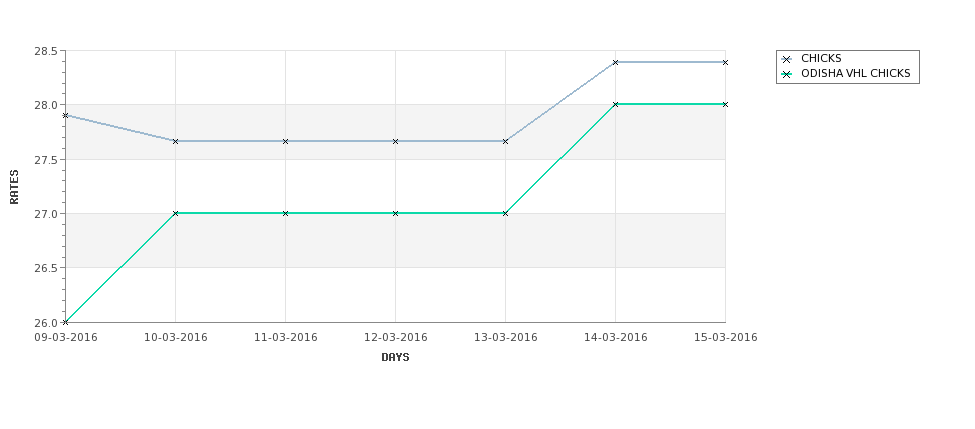Toggle the CHICKS series legend label

[x=821, y=58]
